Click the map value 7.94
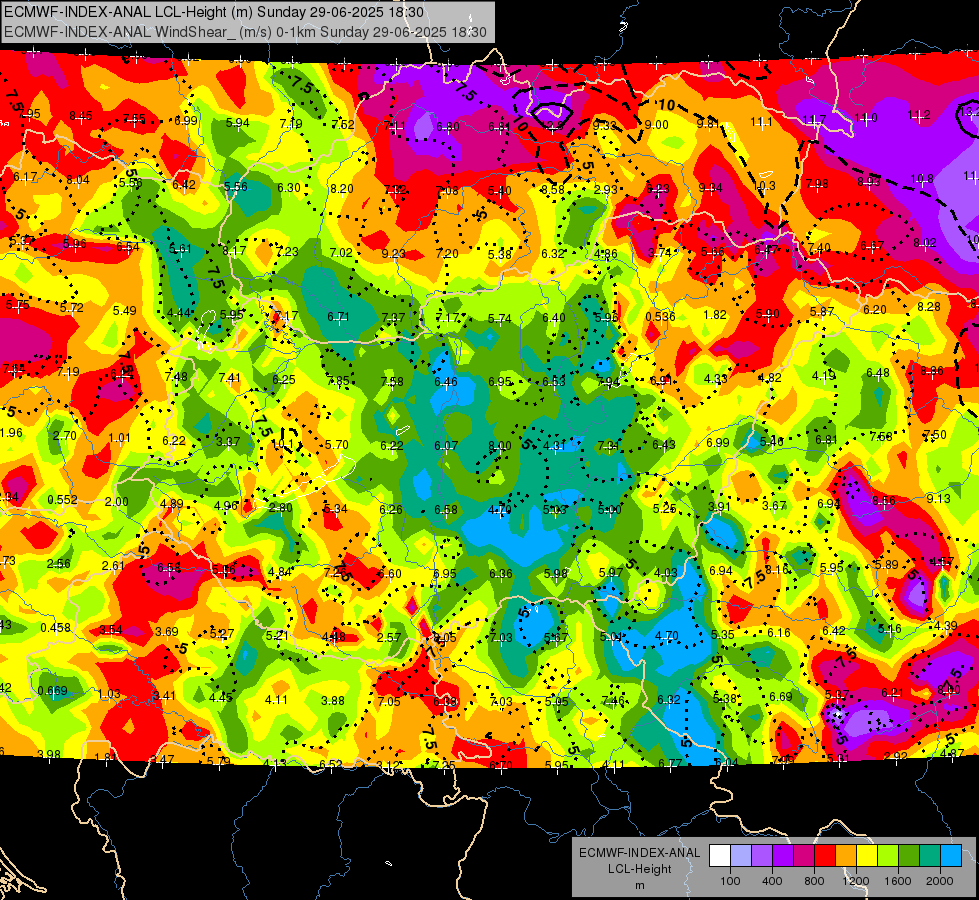The image size is (979, 900). point(608,381)
